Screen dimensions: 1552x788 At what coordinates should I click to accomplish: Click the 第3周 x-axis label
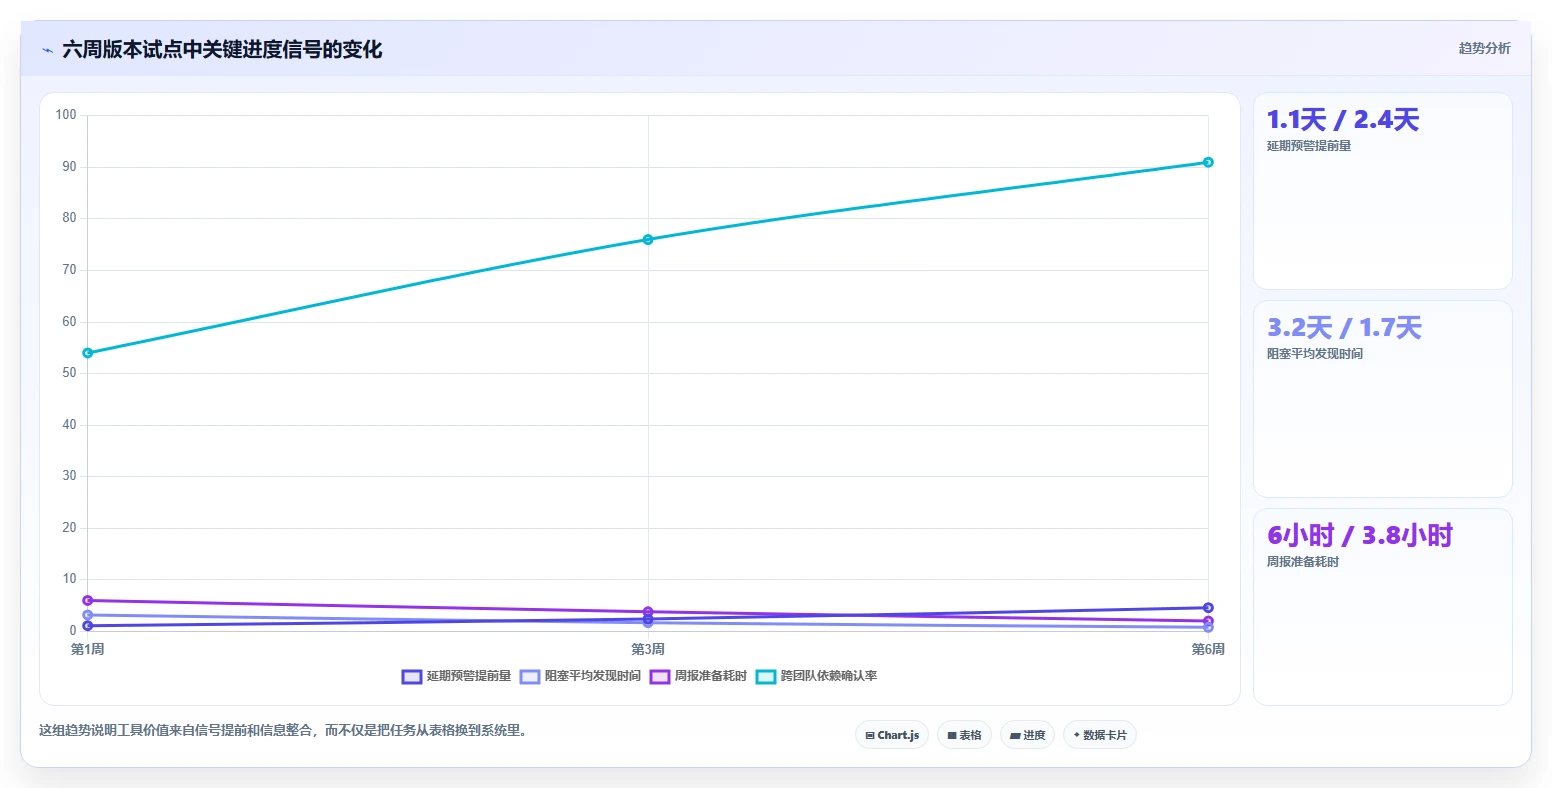(x=648, y=650)
